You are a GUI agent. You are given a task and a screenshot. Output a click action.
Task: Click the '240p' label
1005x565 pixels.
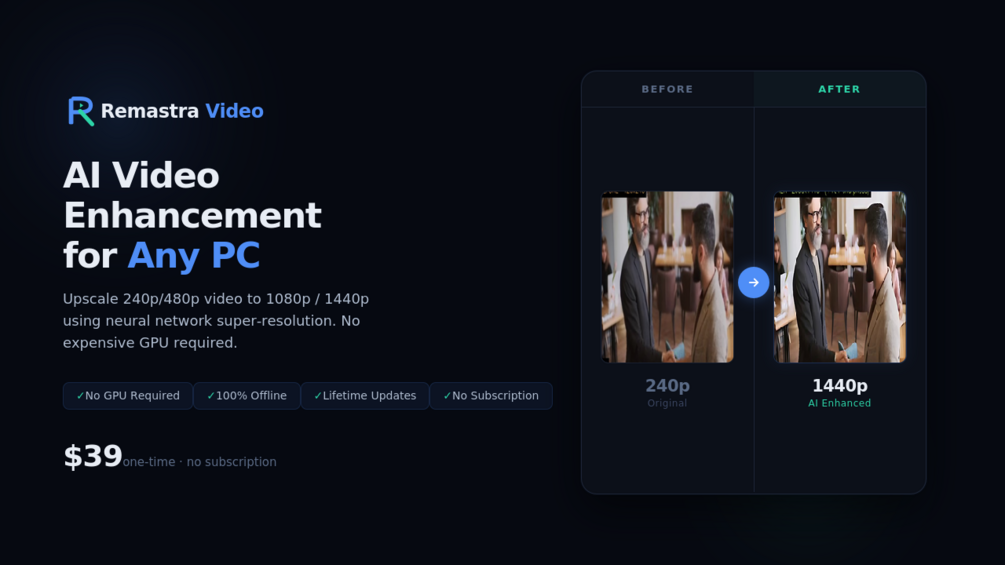(667, 386)
